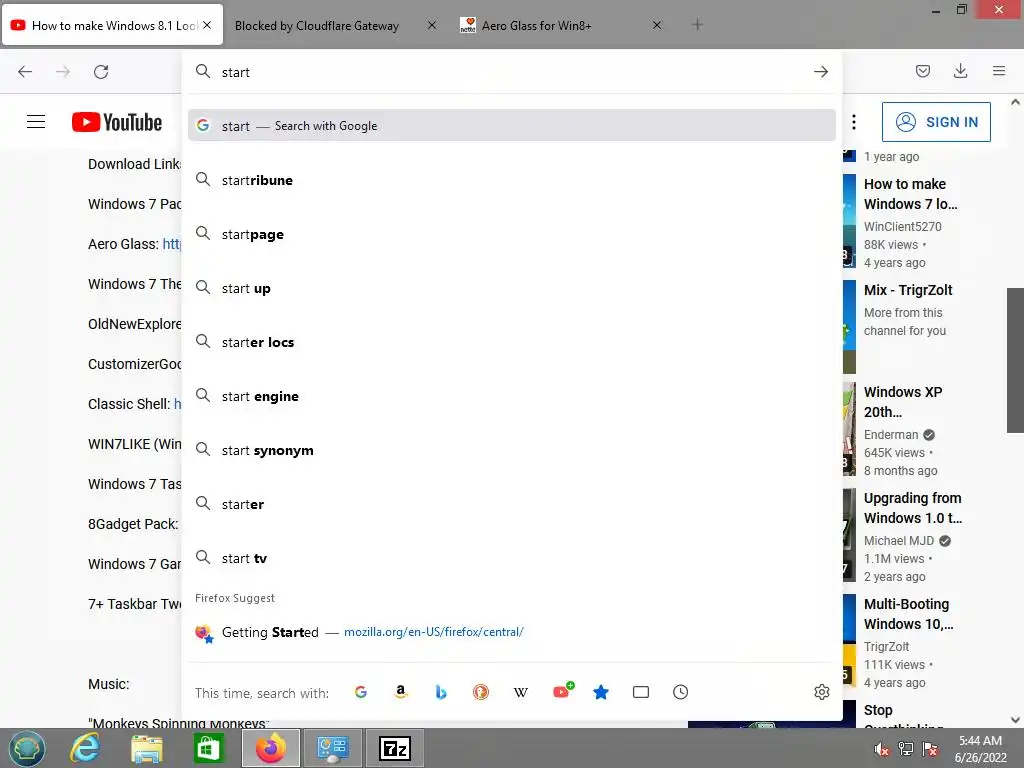Choose the 'starter' suggestion
Viewport: 1024px width, 768px height.
(x=512, y=504)
